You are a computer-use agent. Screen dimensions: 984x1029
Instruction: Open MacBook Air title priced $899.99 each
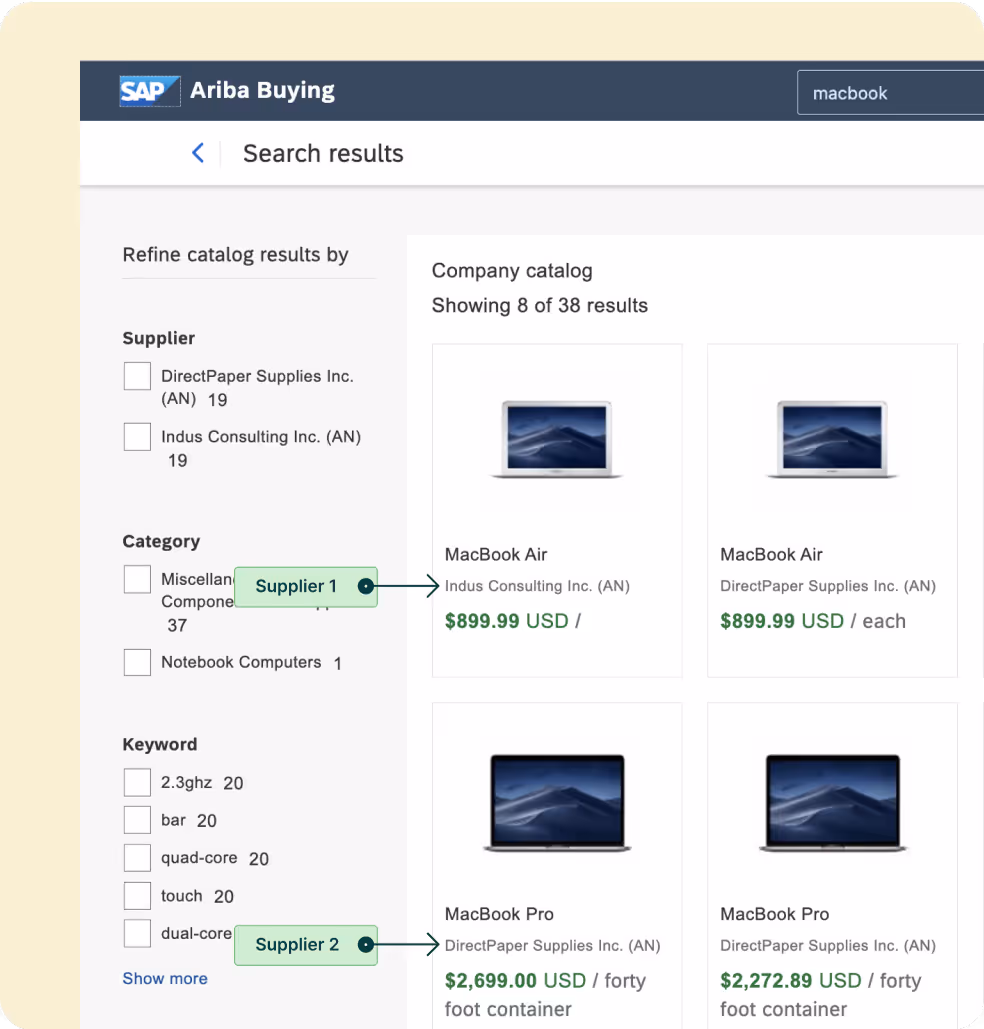771,555
